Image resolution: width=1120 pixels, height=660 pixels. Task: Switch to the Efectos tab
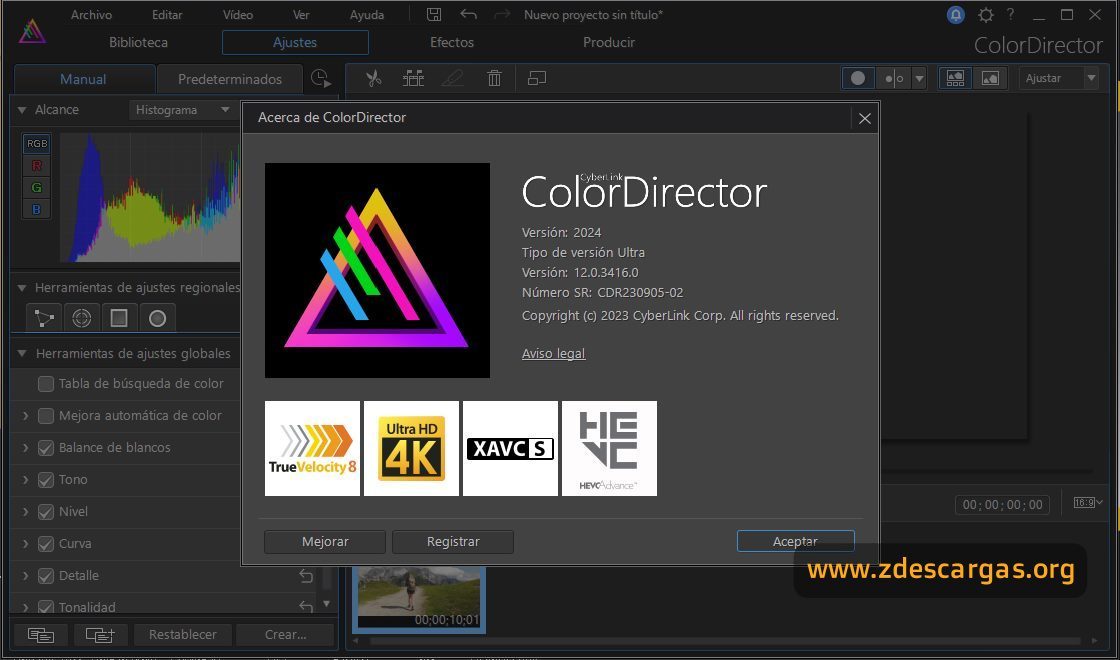click(x=451, y=42)
